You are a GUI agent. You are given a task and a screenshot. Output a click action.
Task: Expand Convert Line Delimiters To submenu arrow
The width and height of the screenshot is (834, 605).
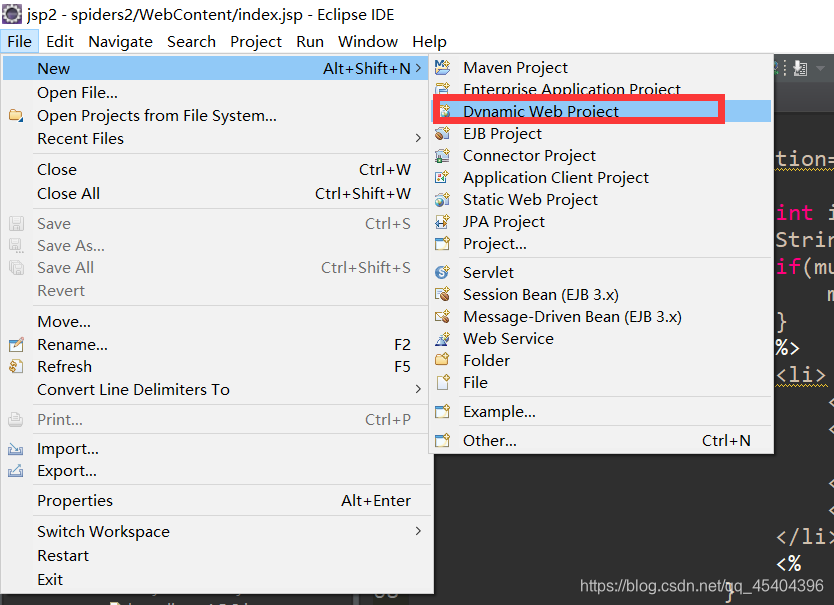418,389
